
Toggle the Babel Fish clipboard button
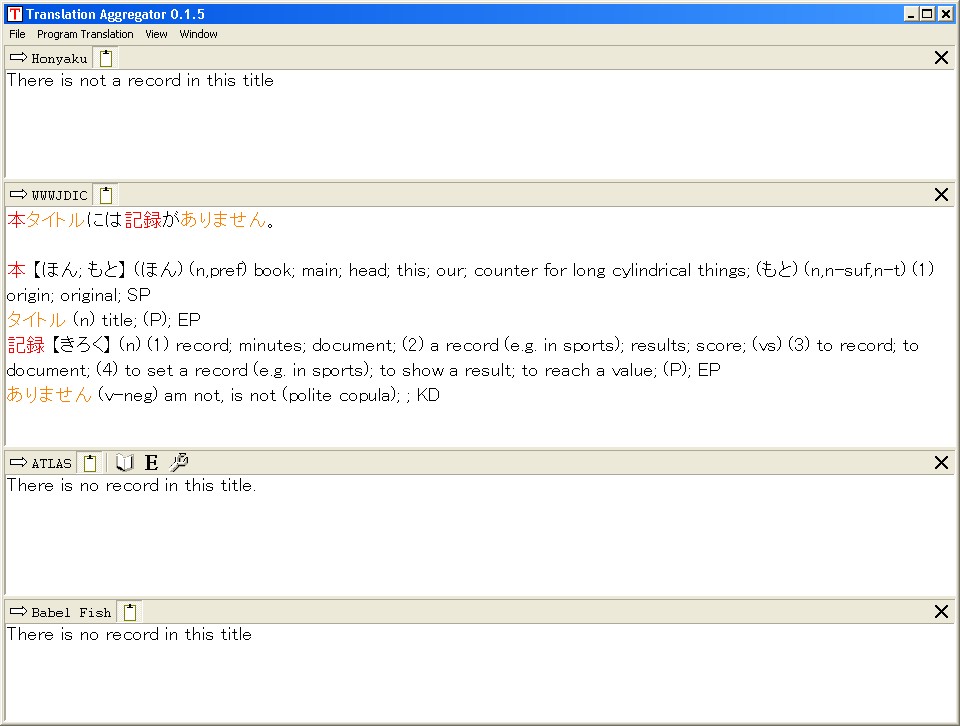point(130,612)
